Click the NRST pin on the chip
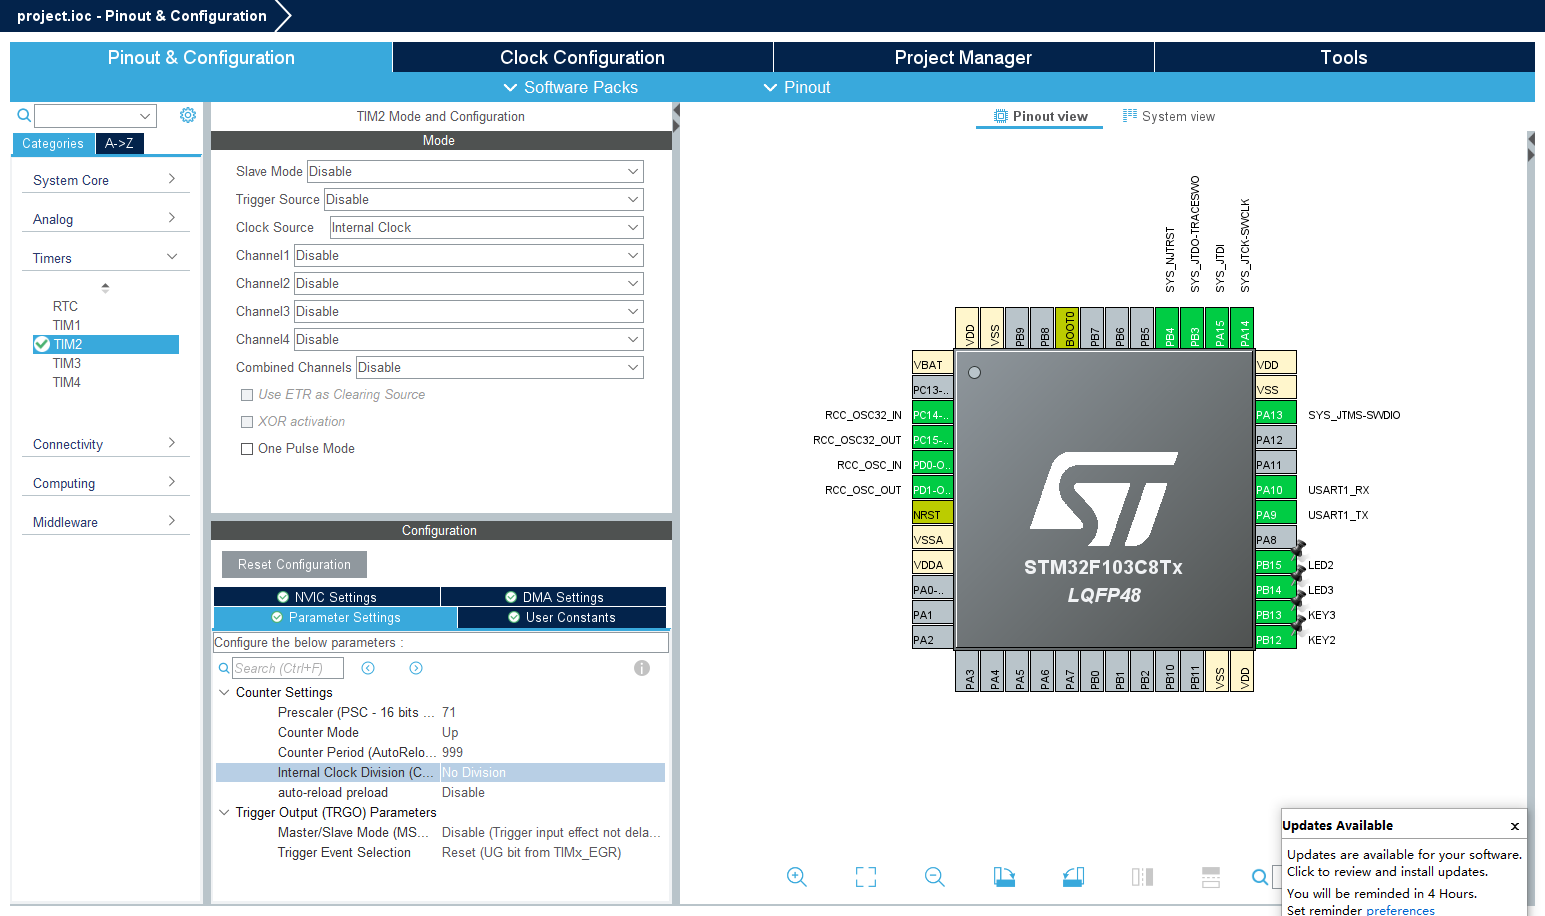This screenshot has width=1545, height=916. point(932,514)
